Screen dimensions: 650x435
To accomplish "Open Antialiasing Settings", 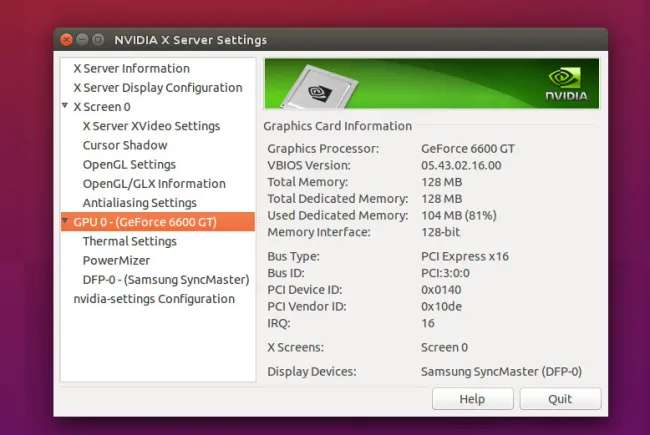I will [x=139, y=203].
